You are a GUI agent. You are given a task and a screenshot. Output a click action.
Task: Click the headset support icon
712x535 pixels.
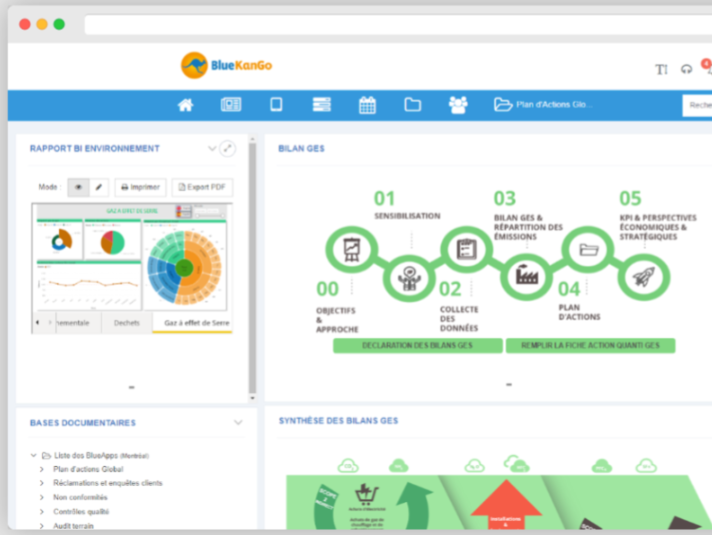coord(686,69)
